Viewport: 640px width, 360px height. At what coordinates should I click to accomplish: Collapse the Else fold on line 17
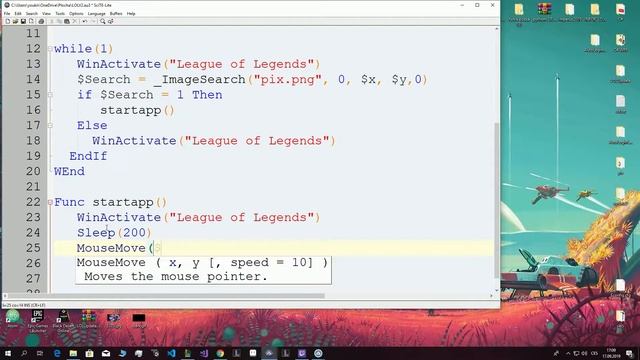pyautogui.click(x=50, y=125)
